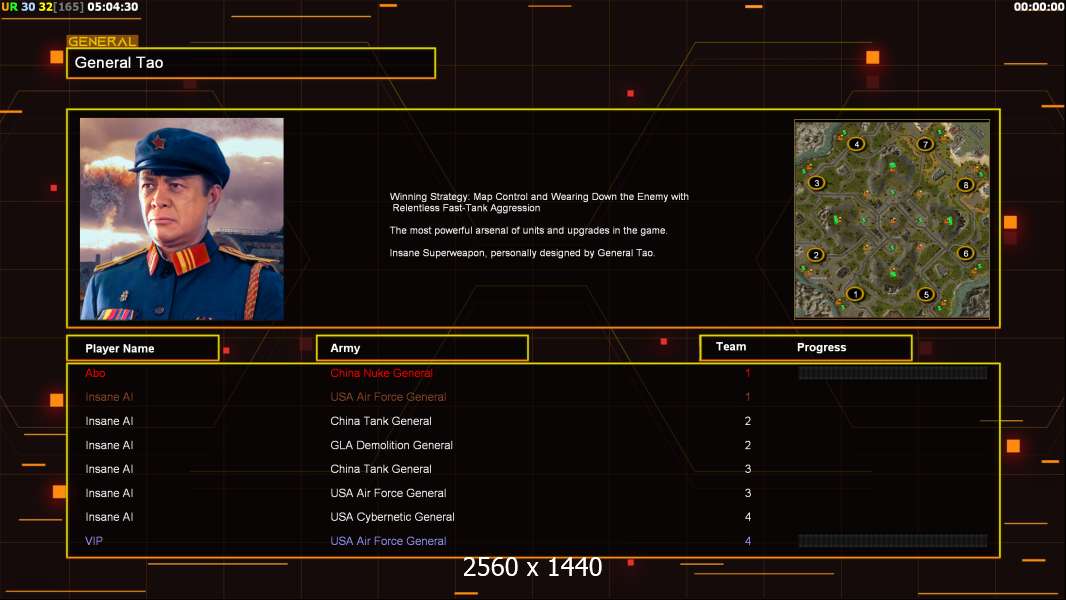Click the USA Cybernetic General army entry
Viewport: 1066px width, 600px height.
pos(392,517)
